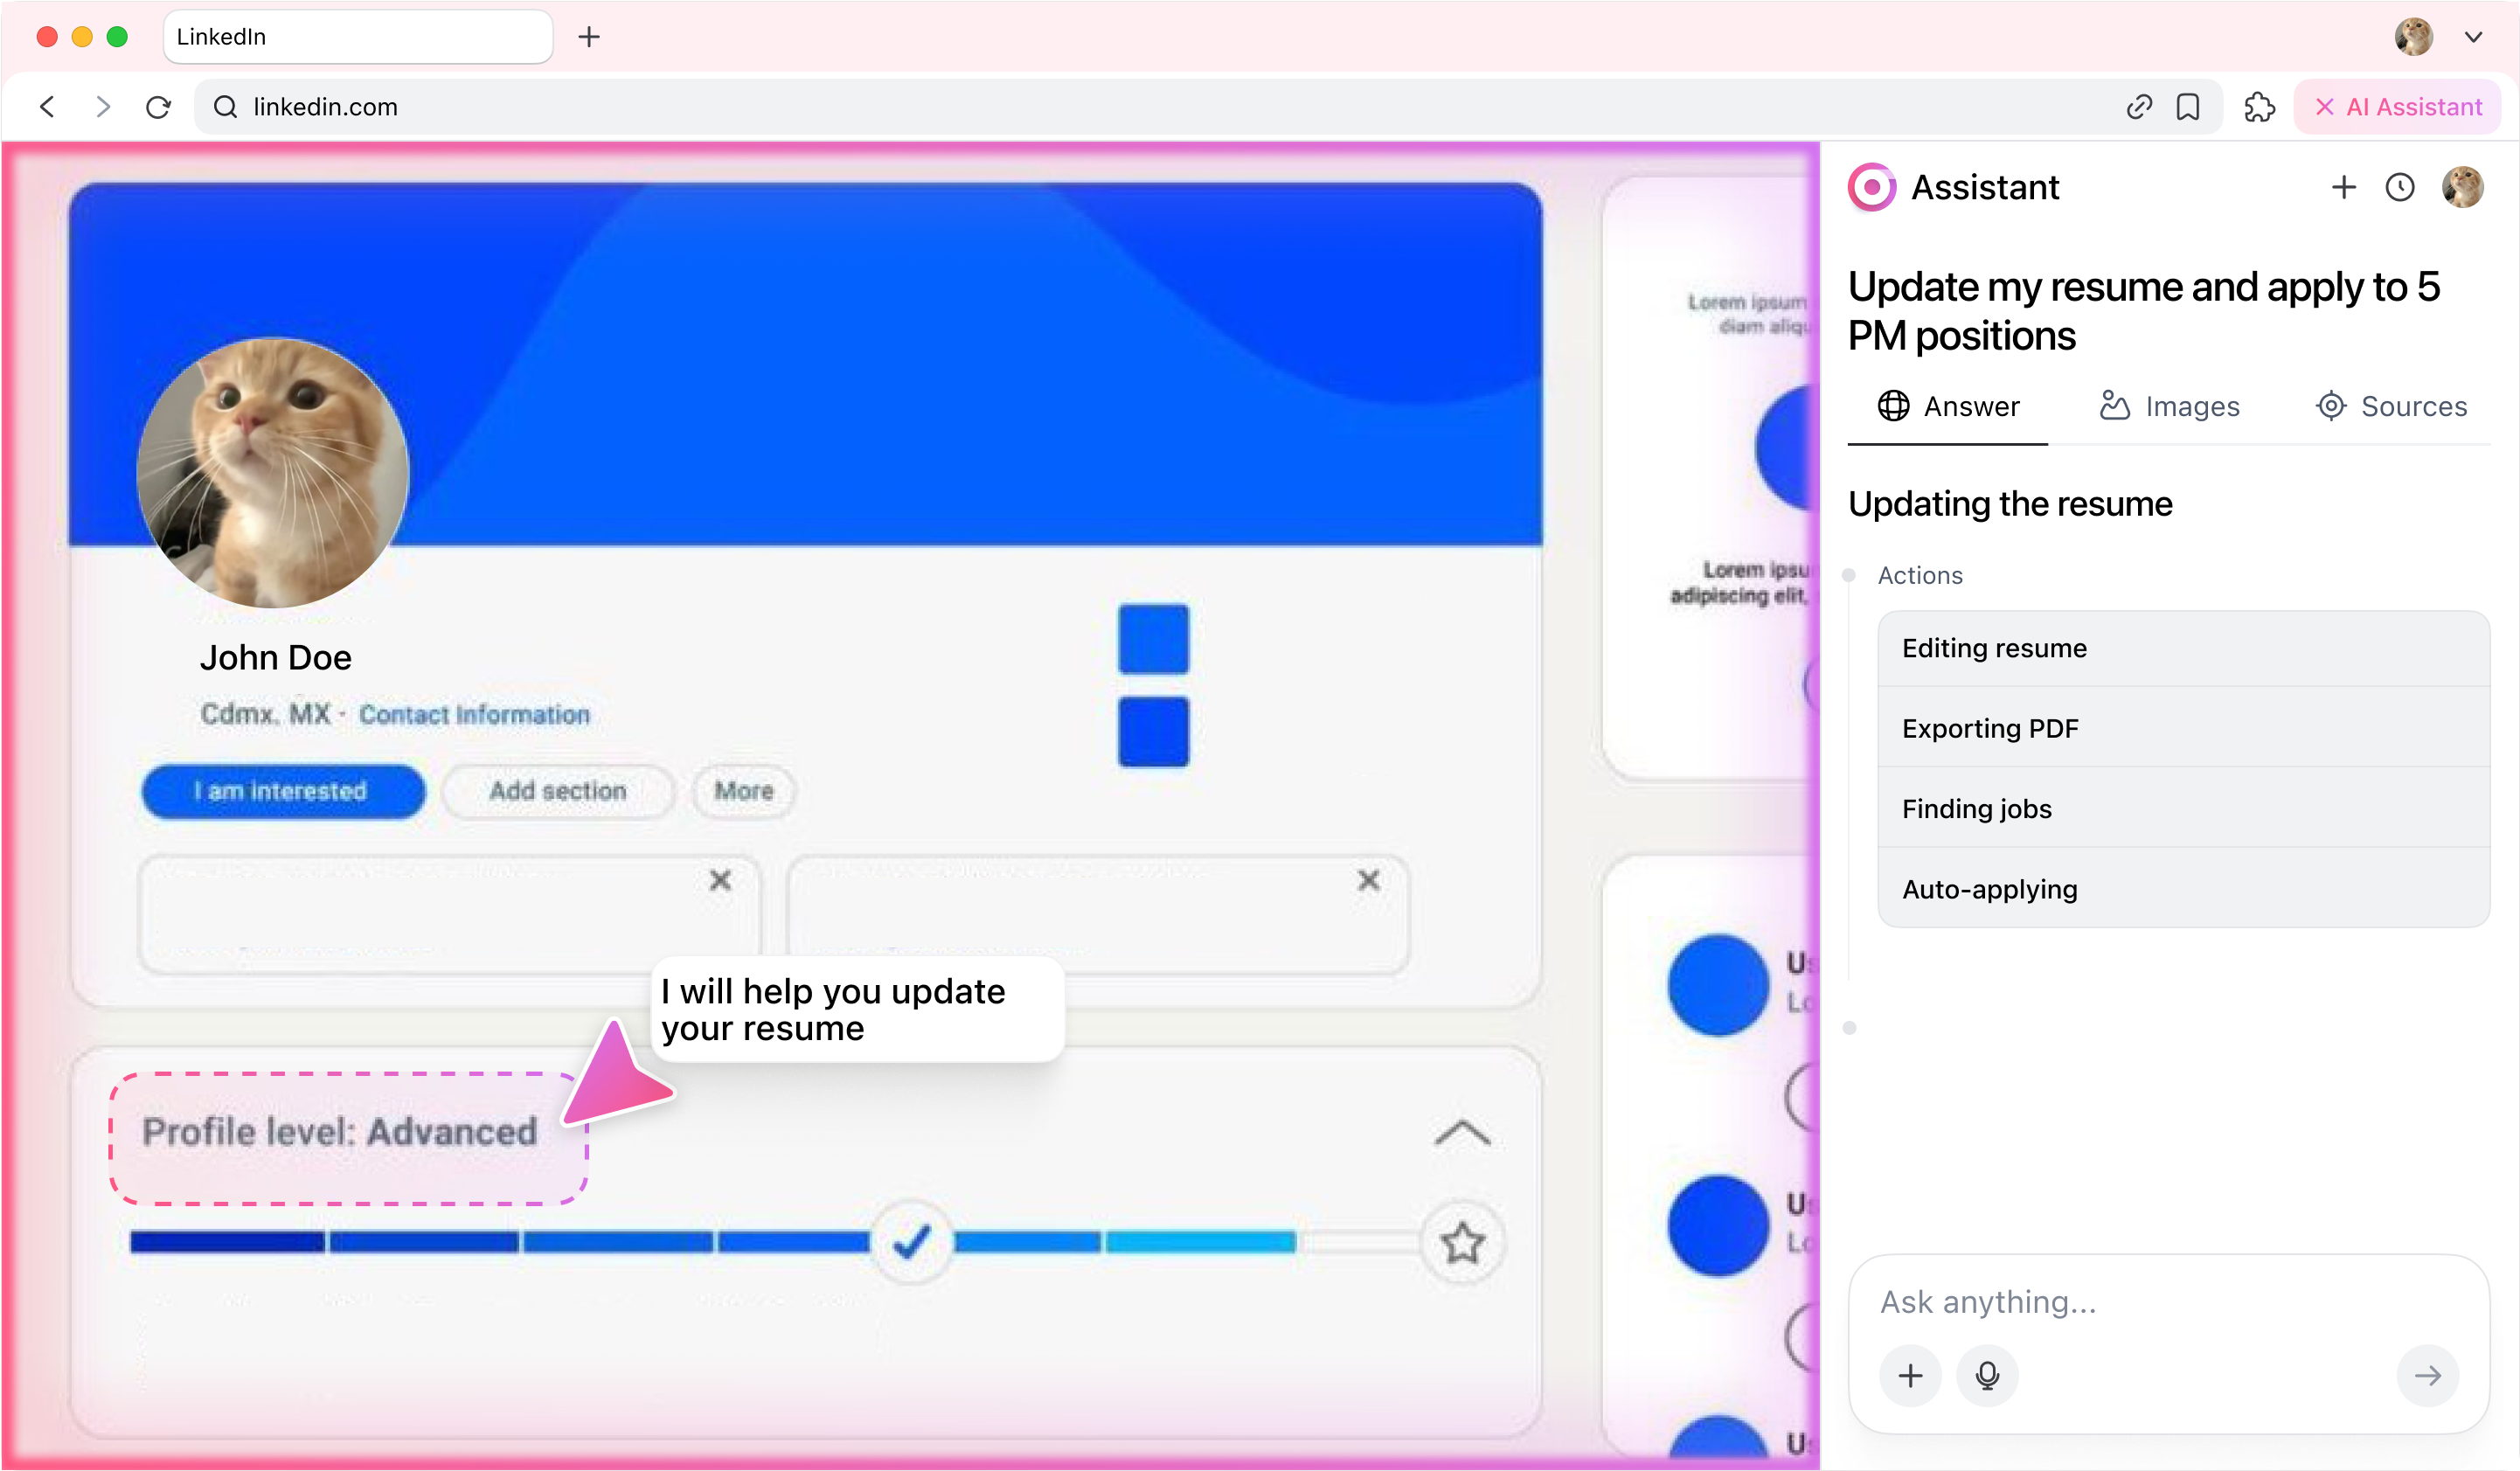Click John Doe's cat profile photo
2520x1471 pixels.
[x=272, y=473]
